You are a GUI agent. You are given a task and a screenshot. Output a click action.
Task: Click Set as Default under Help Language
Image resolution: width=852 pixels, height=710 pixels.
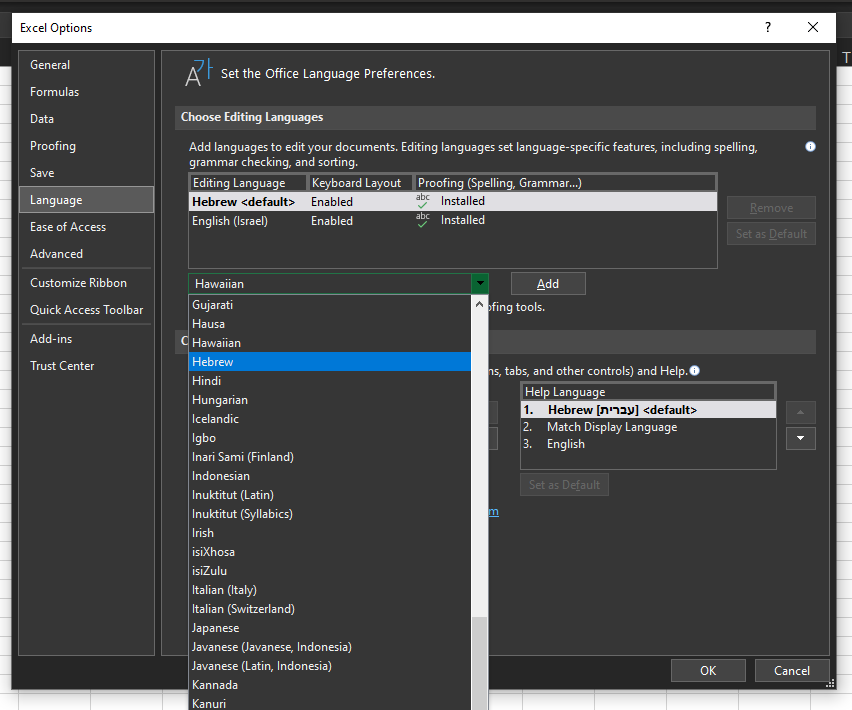[x=564, y=485]
